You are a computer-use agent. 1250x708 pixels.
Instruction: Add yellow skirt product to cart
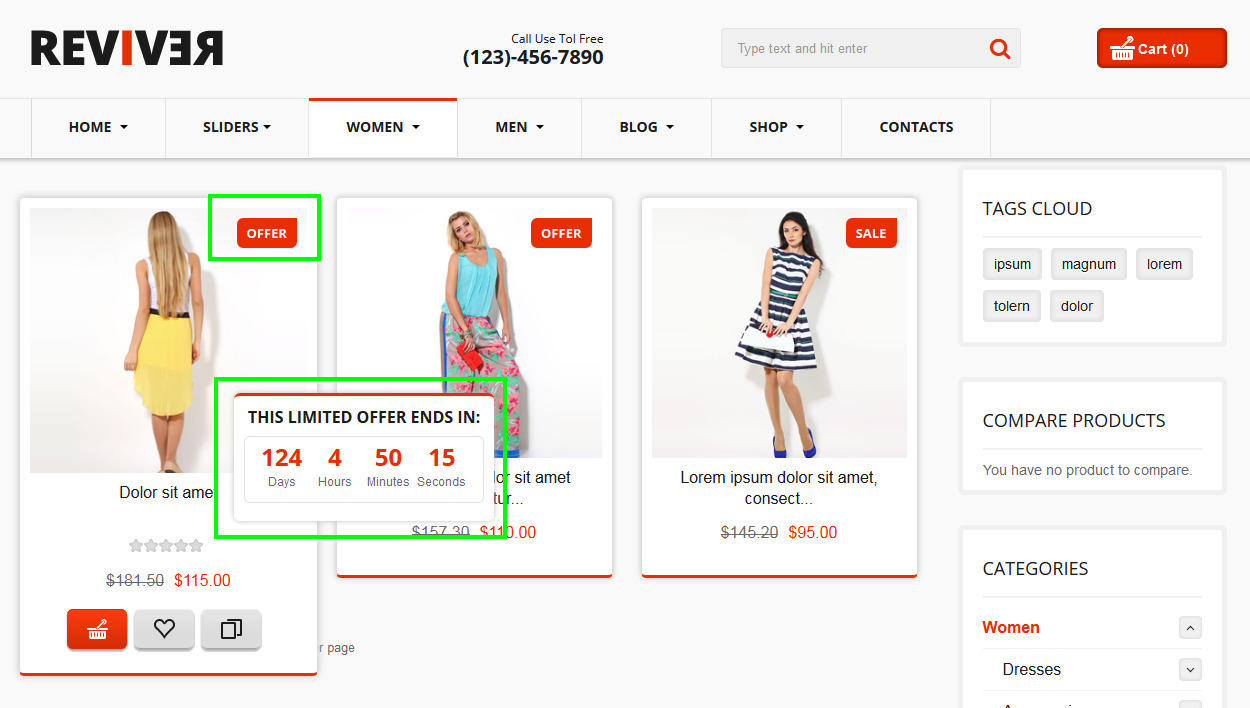tap(97, 629)
